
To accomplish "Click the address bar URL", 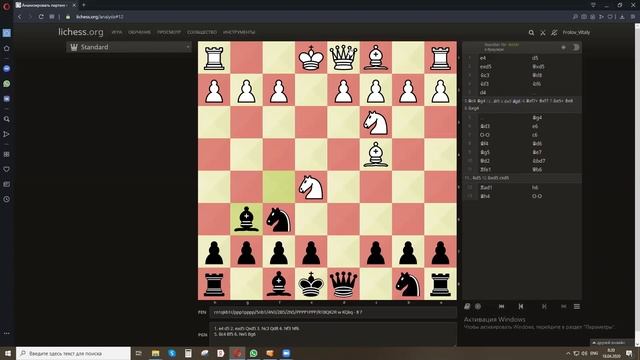I will pos(100,17).
